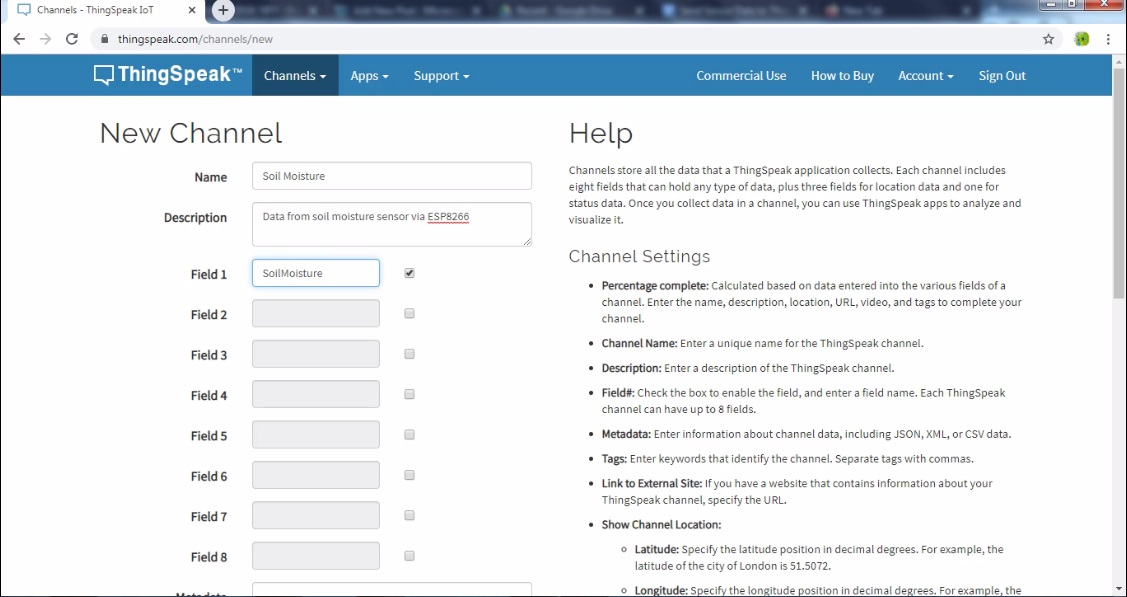Click the green extension icon in toolbar

1081,39
